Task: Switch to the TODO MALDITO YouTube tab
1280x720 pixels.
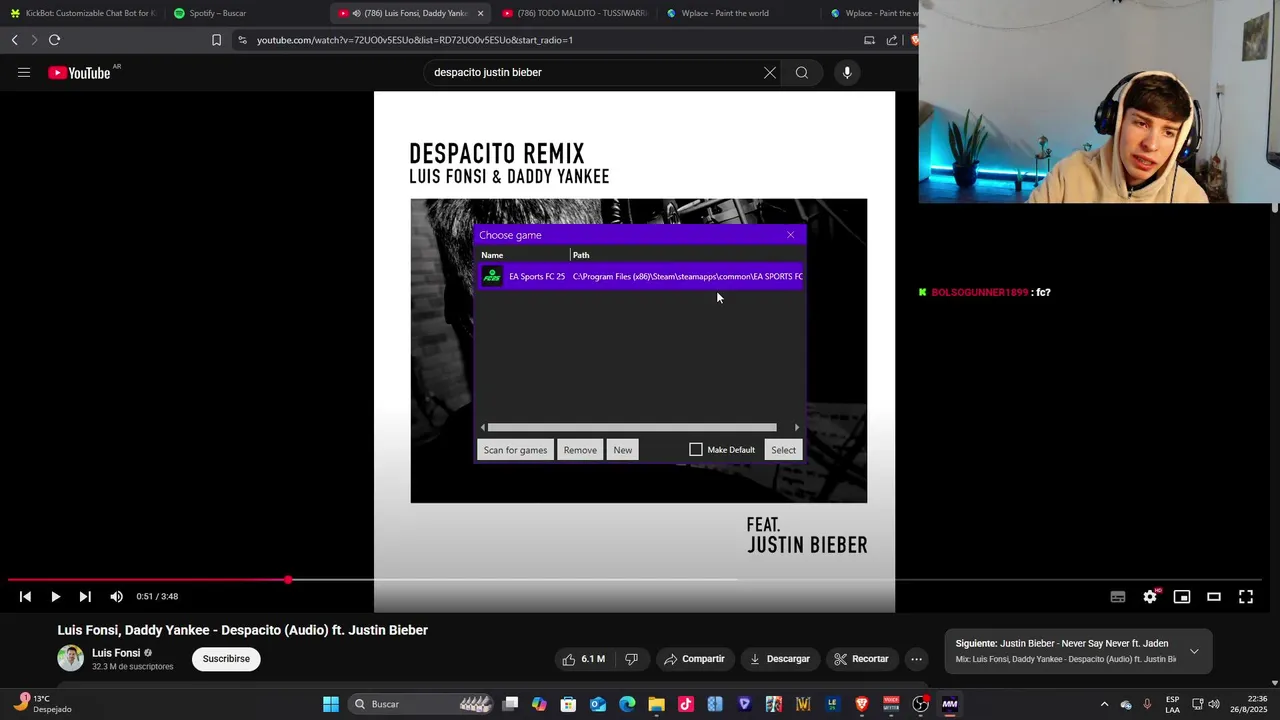Action: 573,13
